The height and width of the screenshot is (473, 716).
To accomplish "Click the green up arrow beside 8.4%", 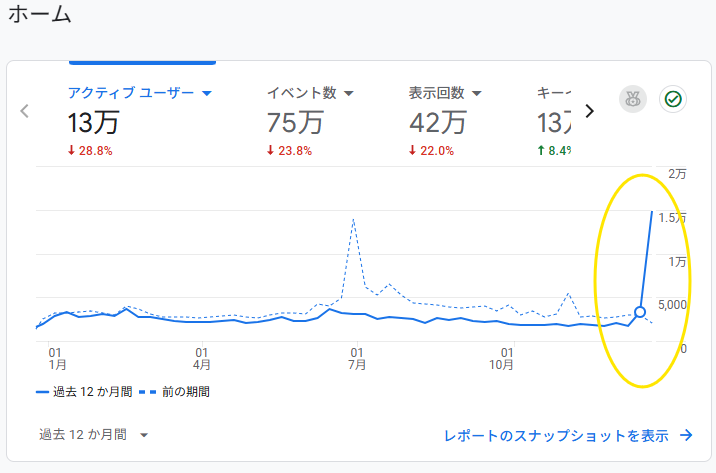I will tap(542, 152).
